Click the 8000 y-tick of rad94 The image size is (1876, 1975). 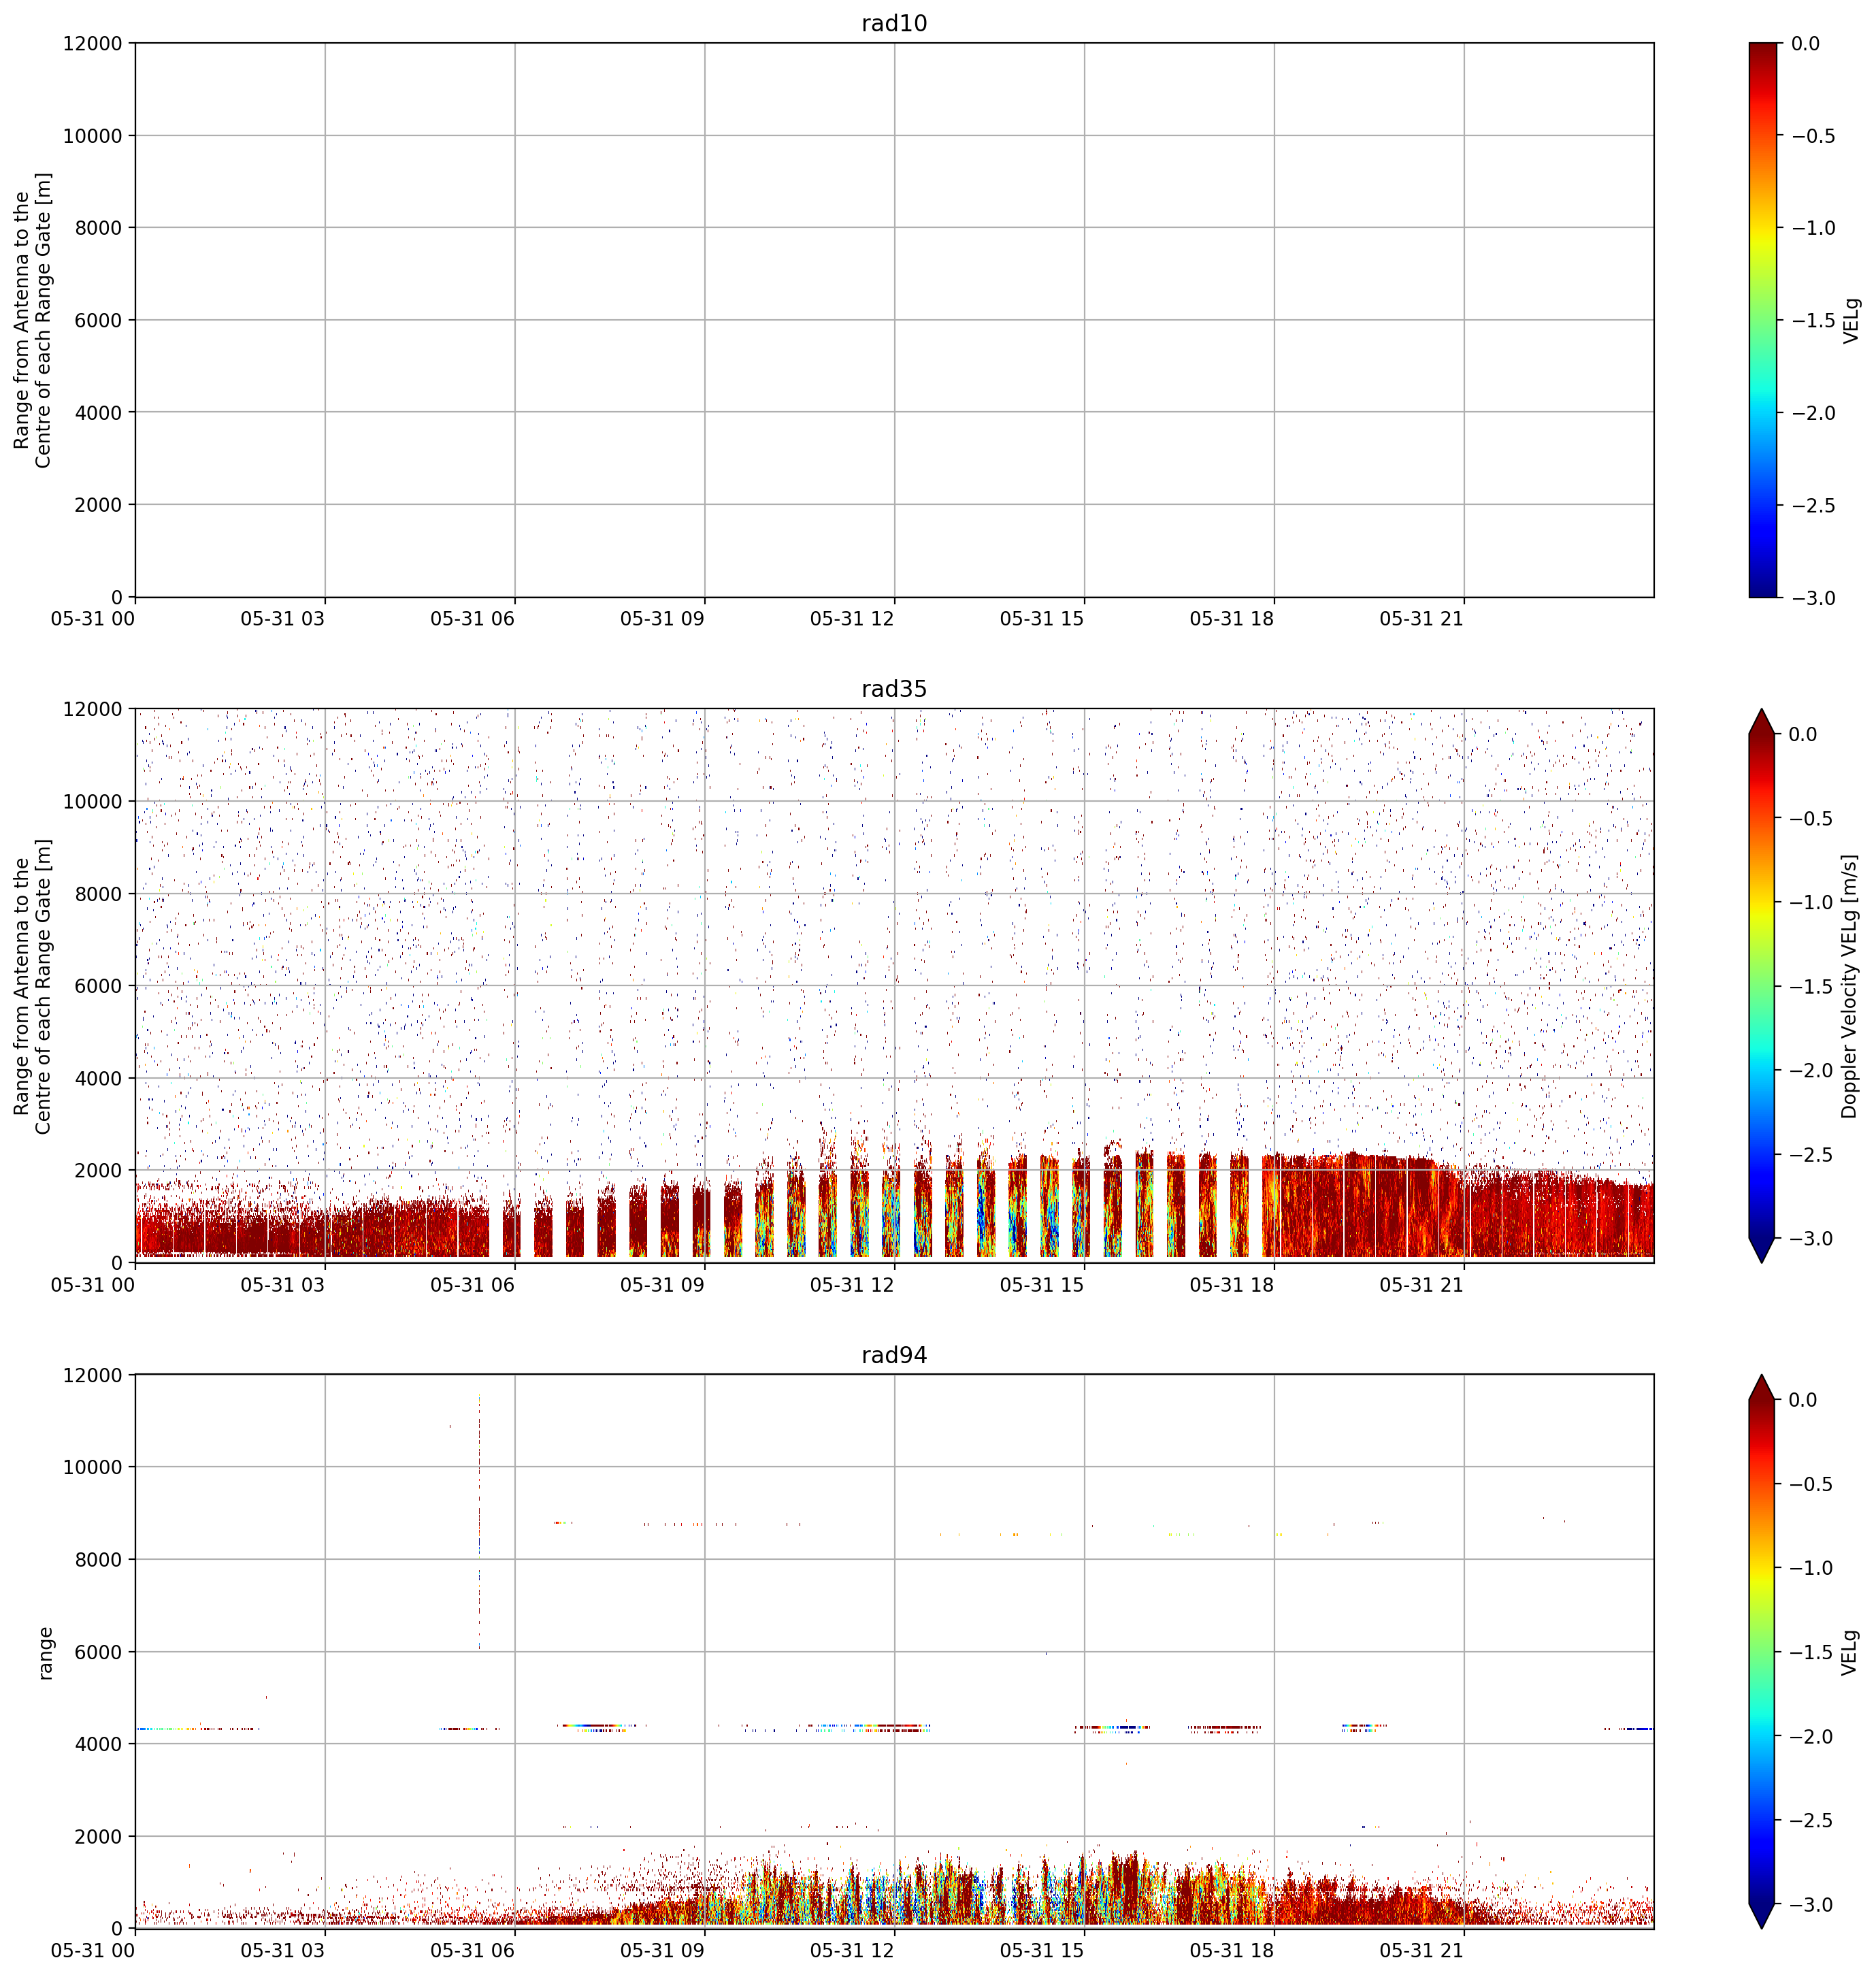[98, 1559]
